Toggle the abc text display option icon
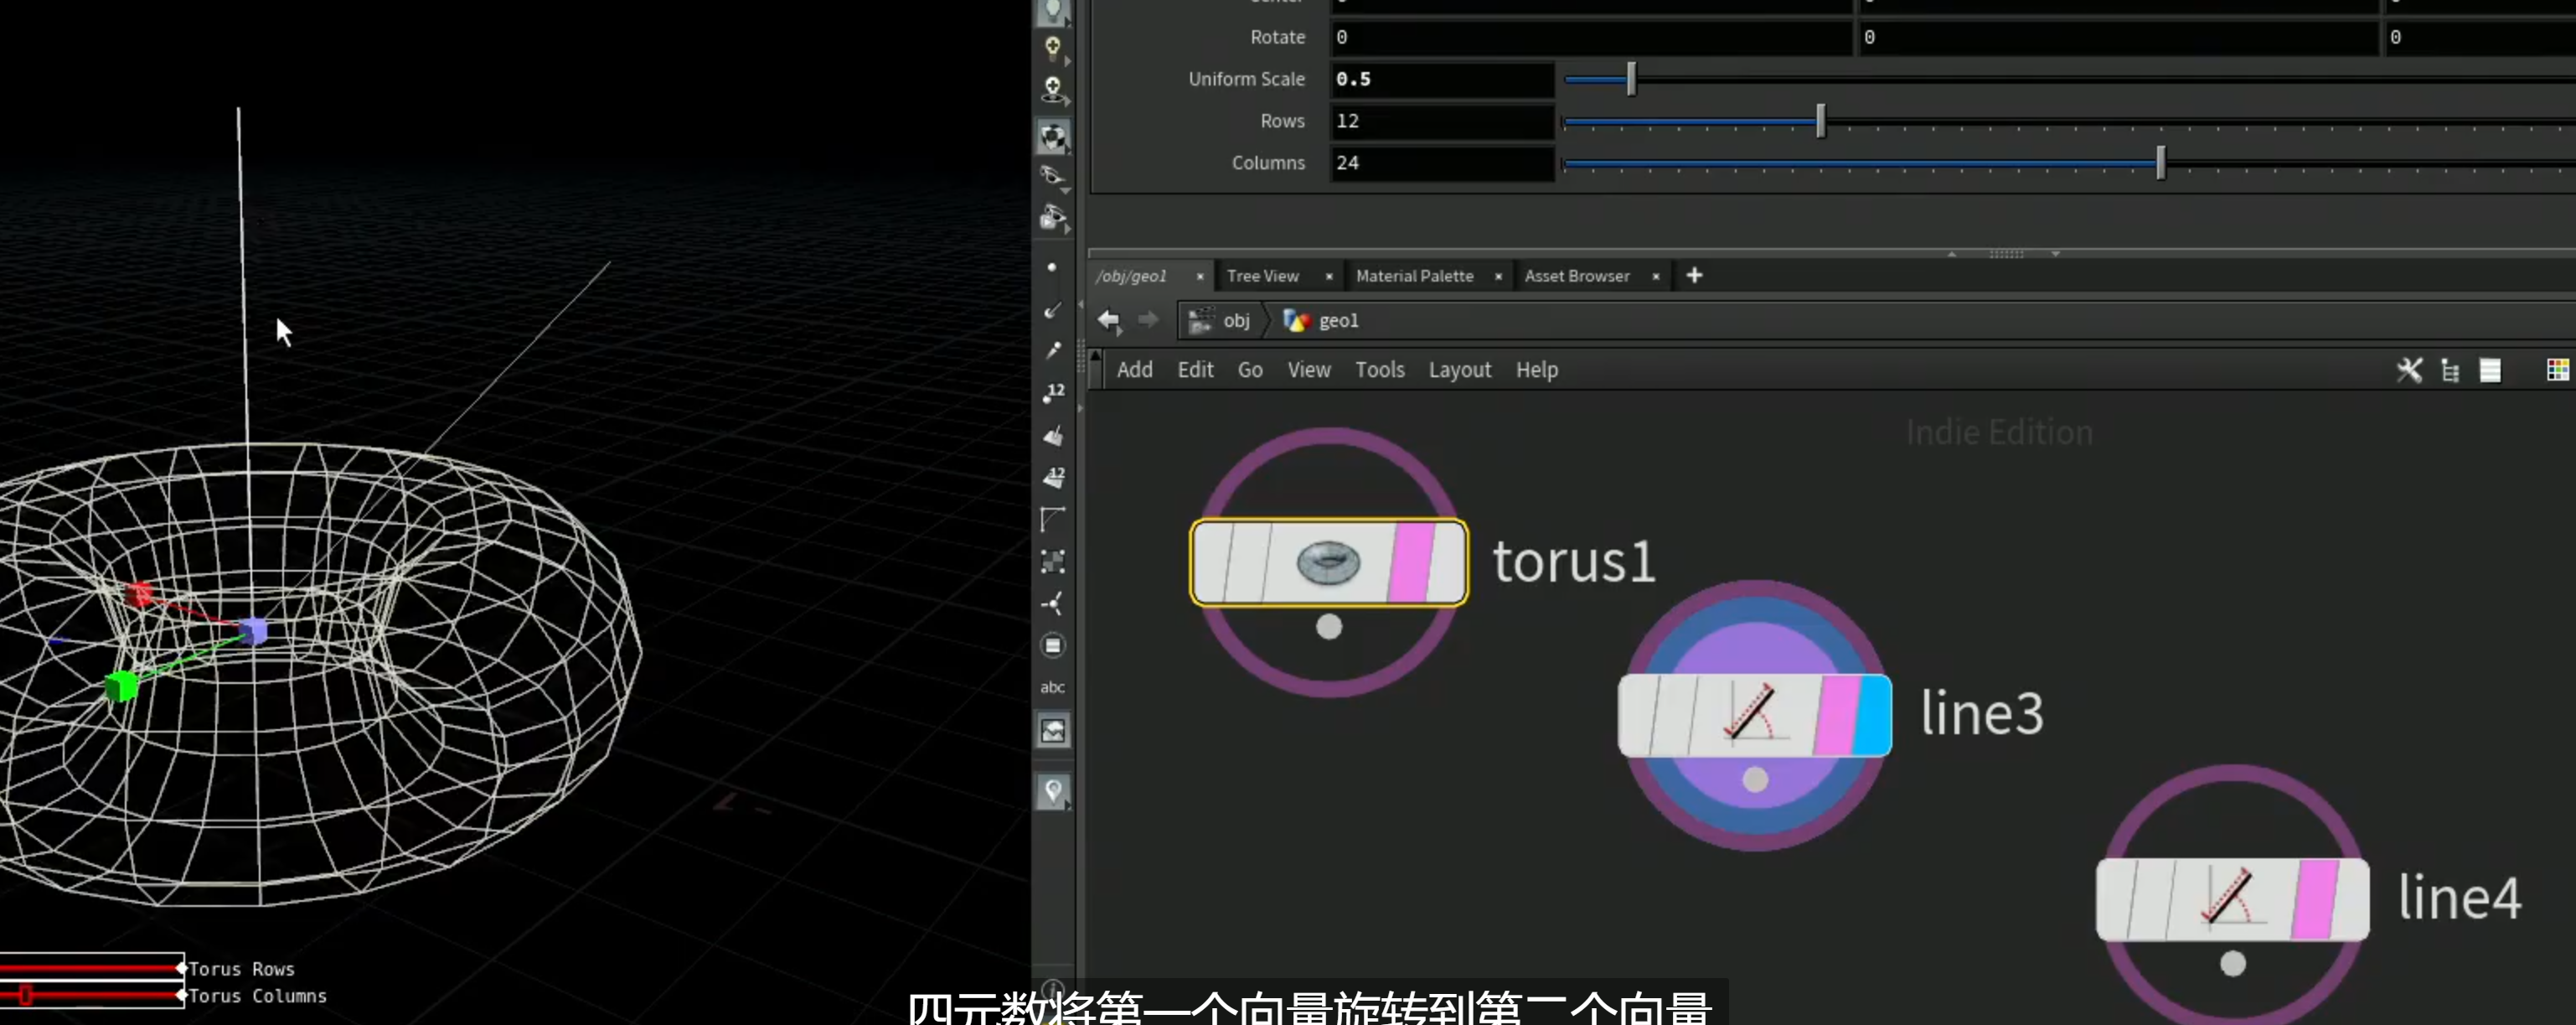This screenshot has width=2576, height=1025. 1052,687
